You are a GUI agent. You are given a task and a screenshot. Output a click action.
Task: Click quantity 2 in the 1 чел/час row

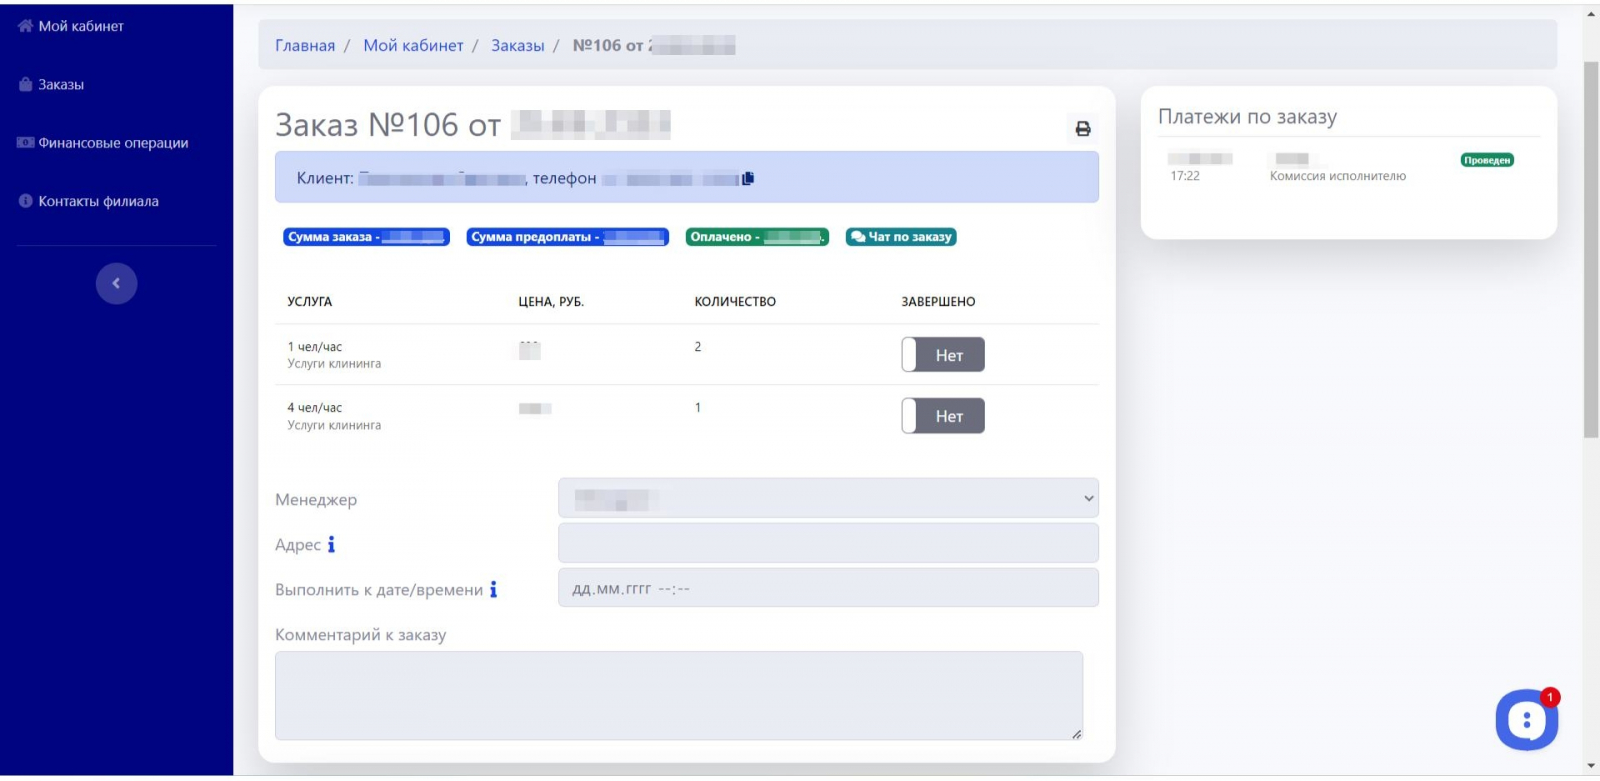point(698,347)
